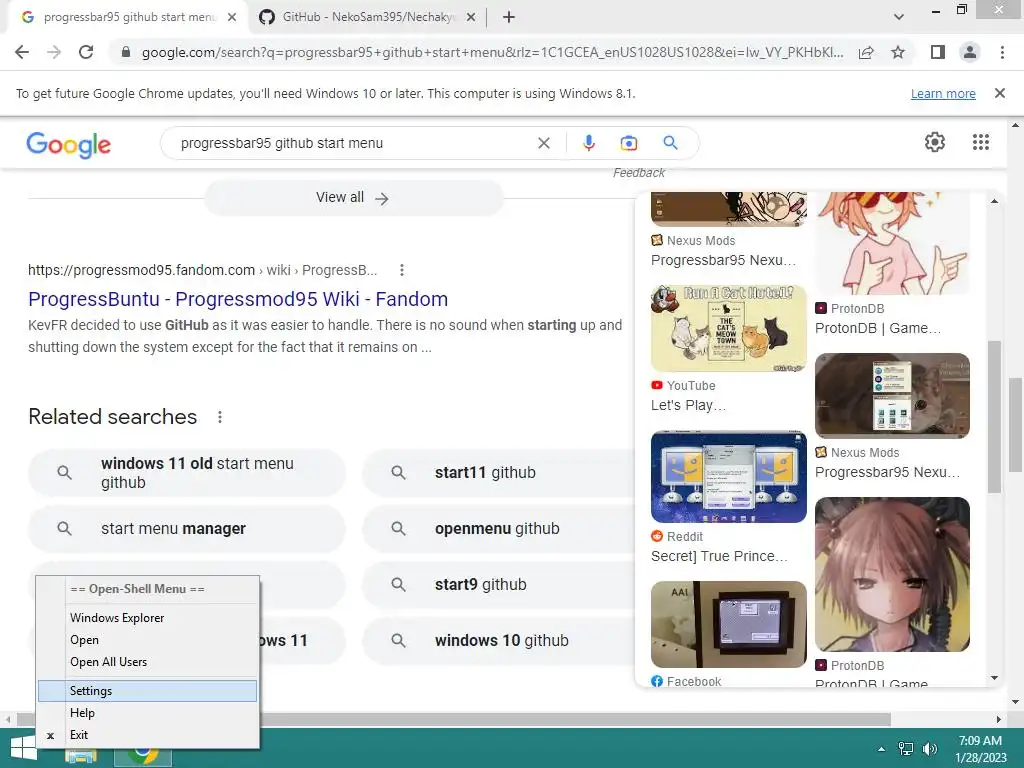
Task: Click the browser forward arrow
Action: coord(54,52)
